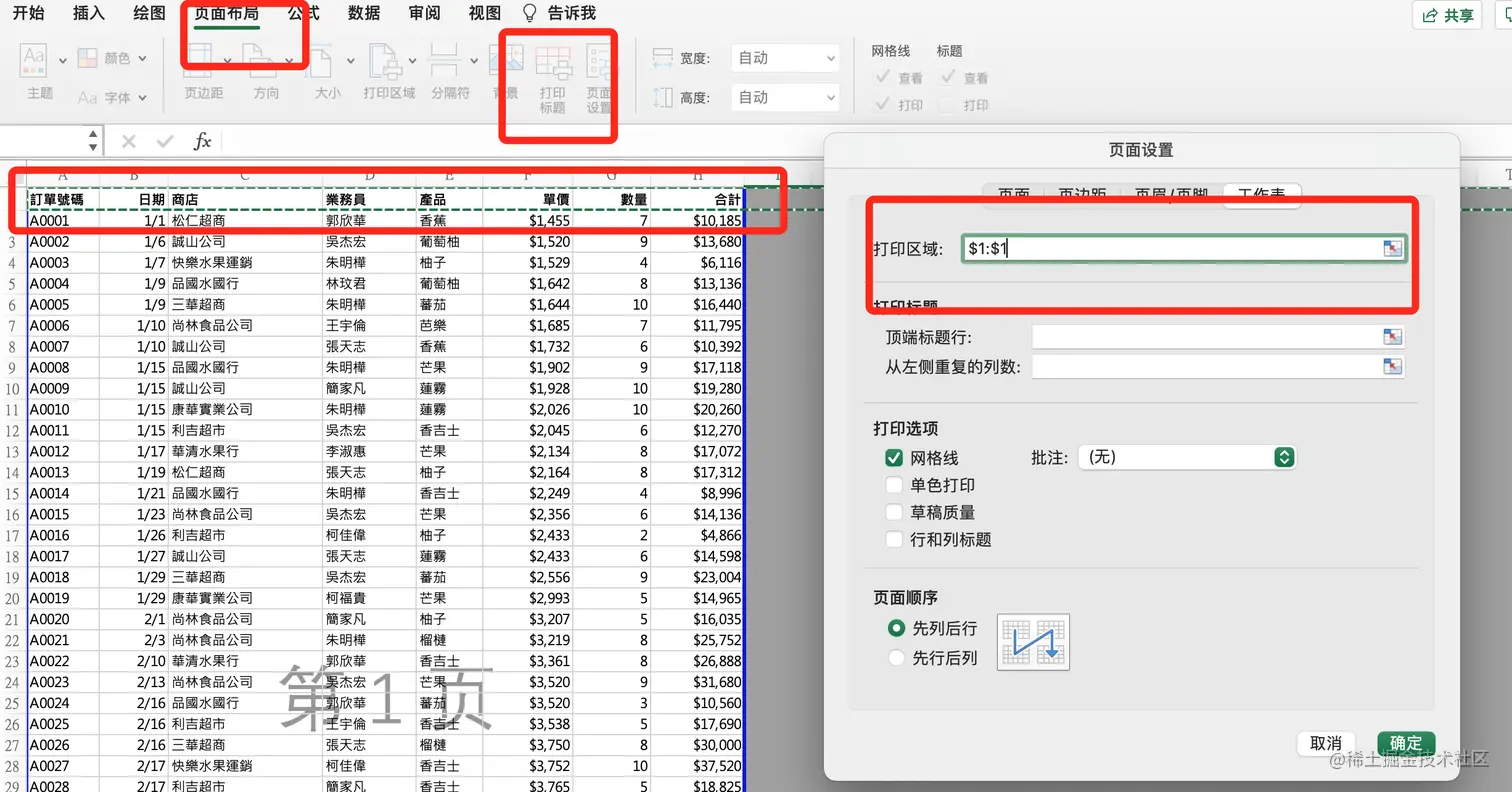Click the 宽度 scale width icon
1512x792 pixels.
pos(662,58)
